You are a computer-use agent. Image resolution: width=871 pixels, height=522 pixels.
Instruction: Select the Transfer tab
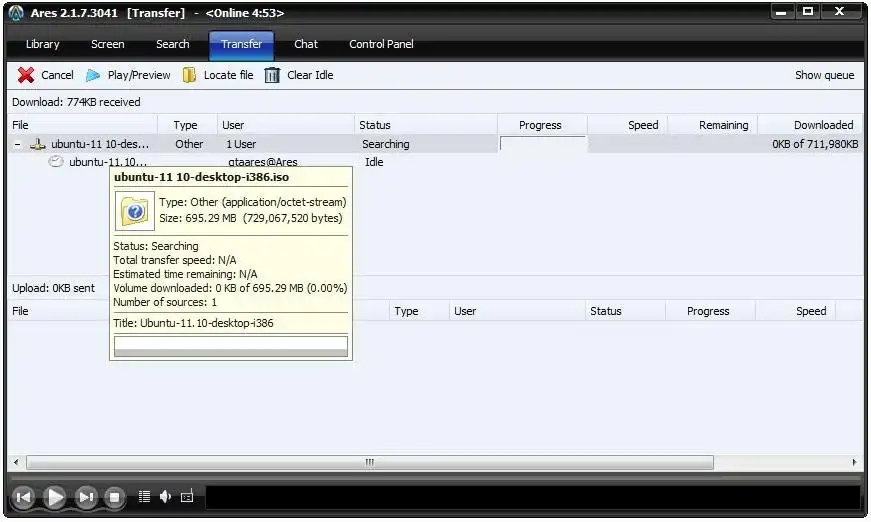(241, 44)
